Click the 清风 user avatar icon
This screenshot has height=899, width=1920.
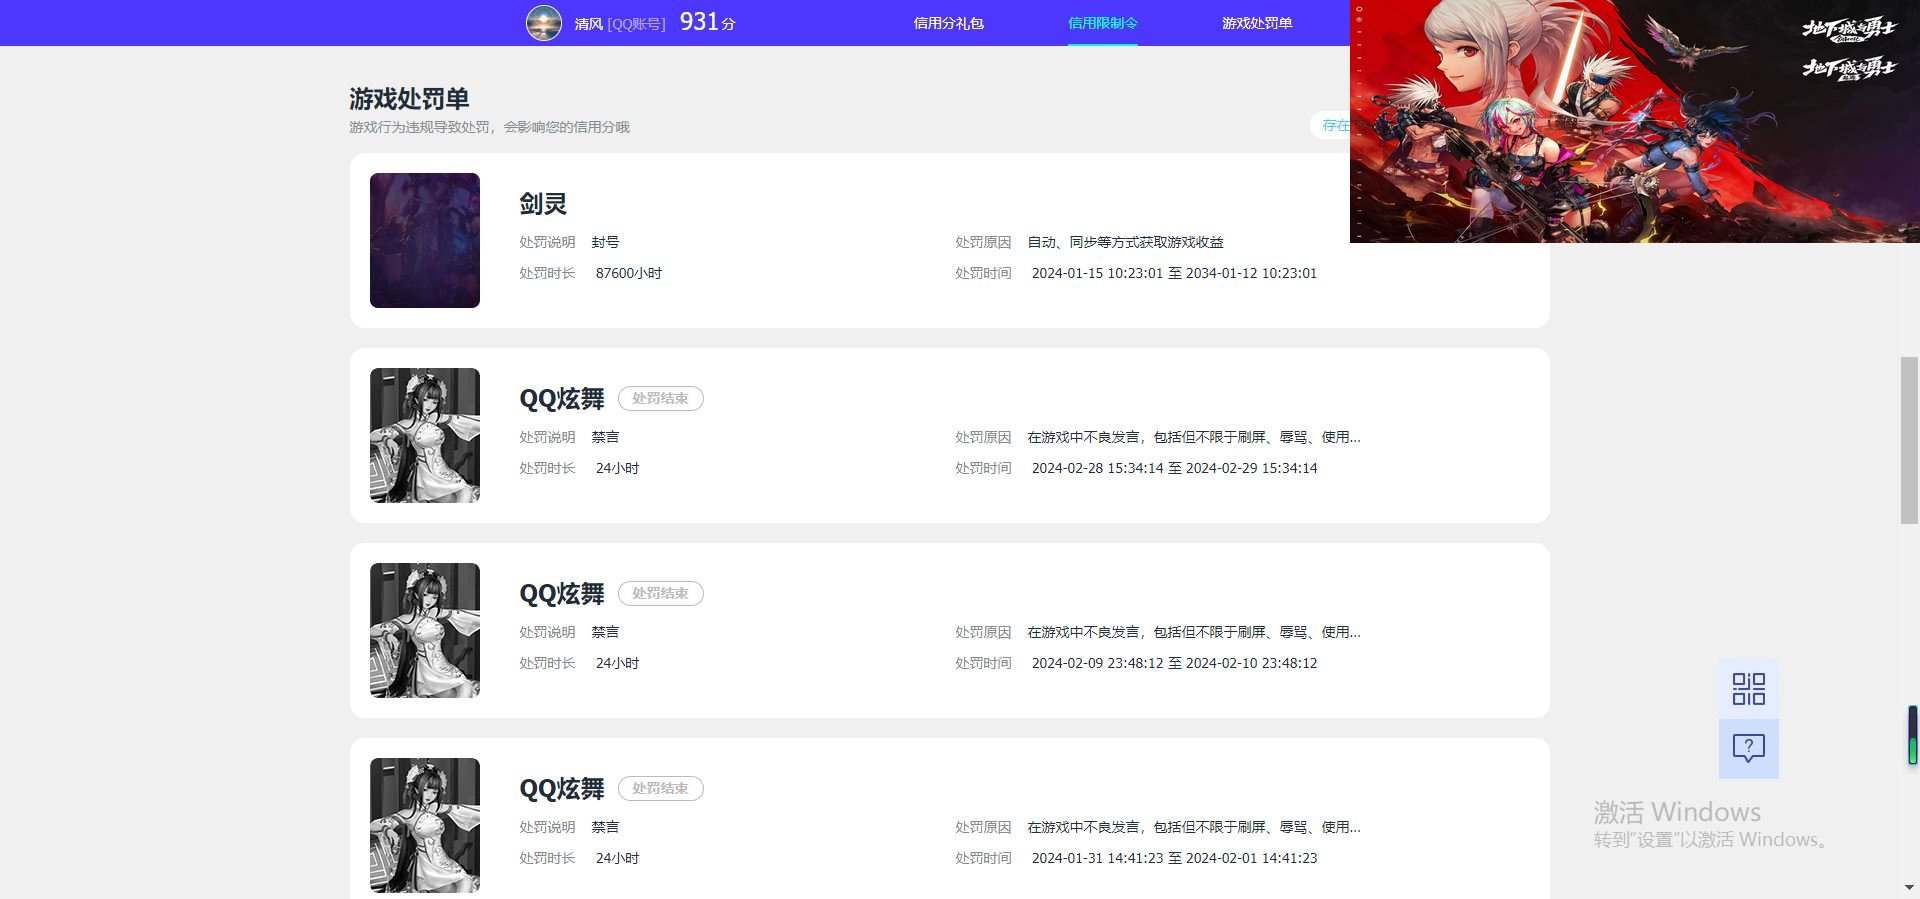(x=544, y=23)
